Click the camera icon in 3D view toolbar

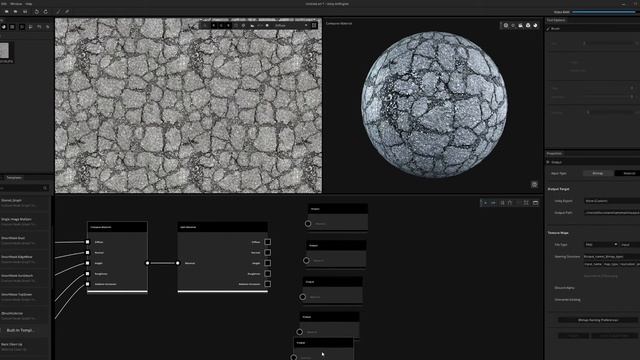pyautogui.click(x=528, y=25)
